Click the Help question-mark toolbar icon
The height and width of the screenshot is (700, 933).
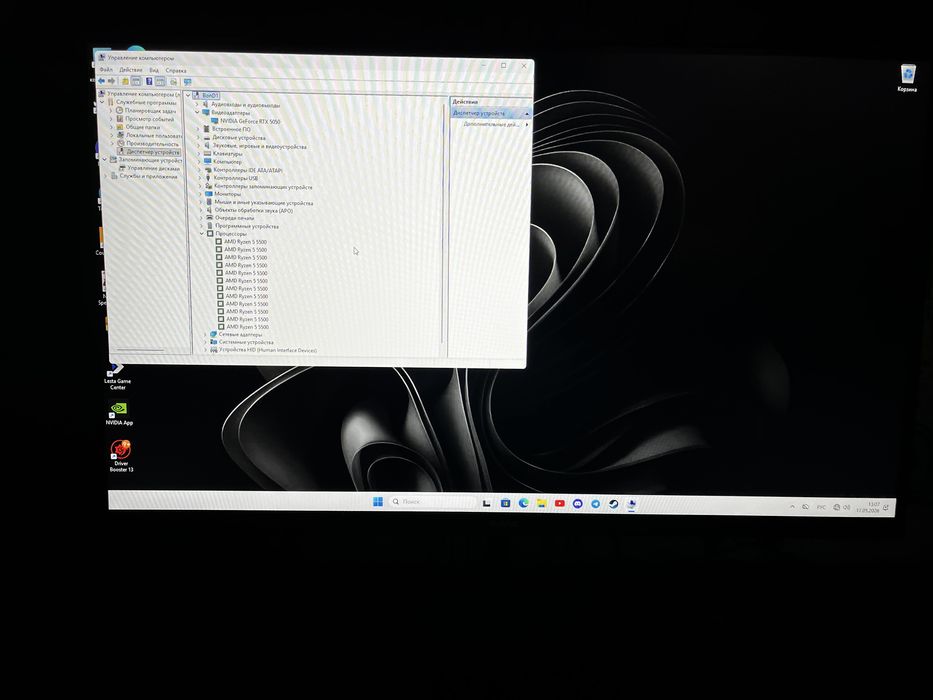(149, 82)
